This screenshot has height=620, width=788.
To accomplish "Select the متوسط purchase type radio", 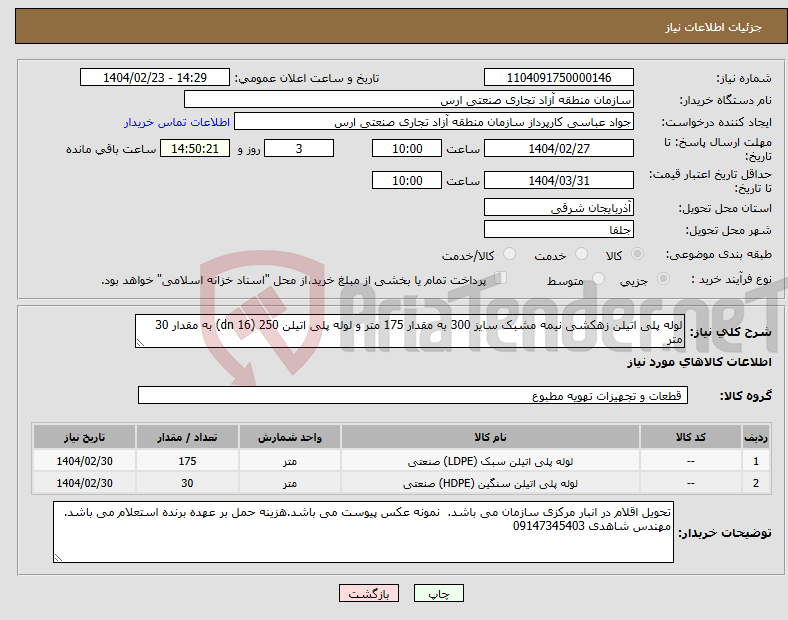I will pyautogui.click(x=598, y=279).
